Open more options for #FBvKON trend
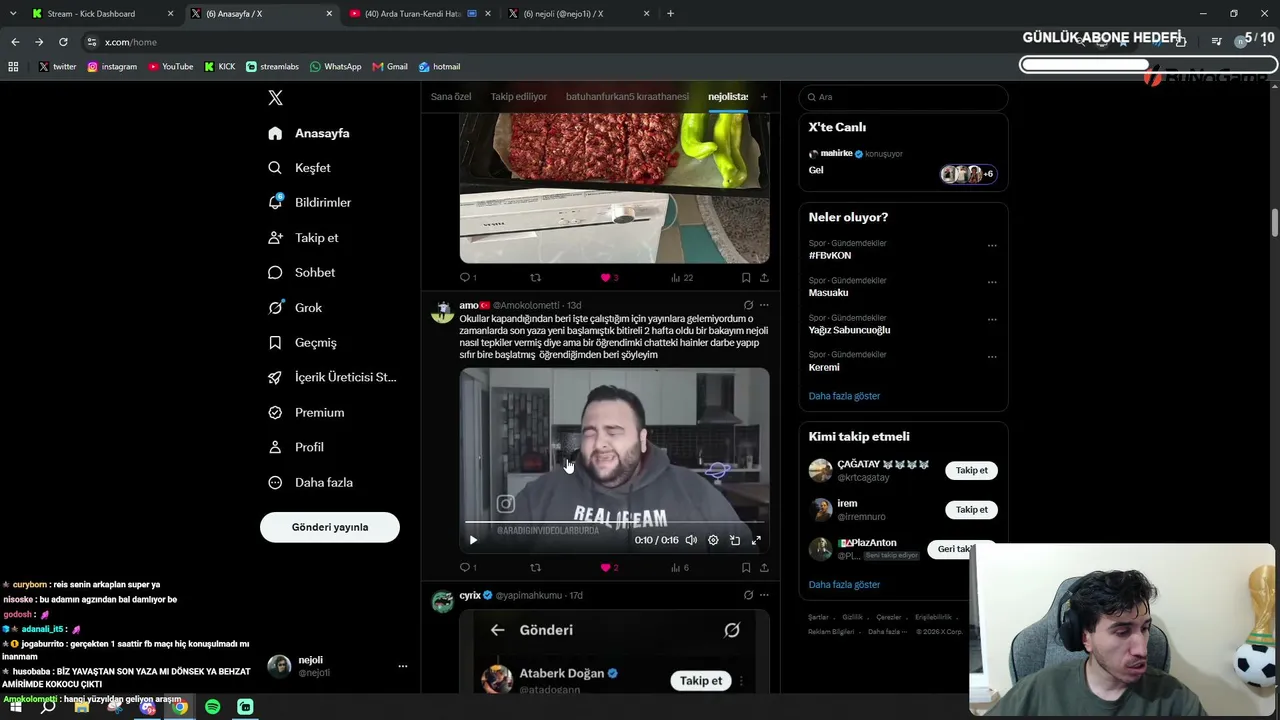 pyautogui.click(x=992, y=245)
